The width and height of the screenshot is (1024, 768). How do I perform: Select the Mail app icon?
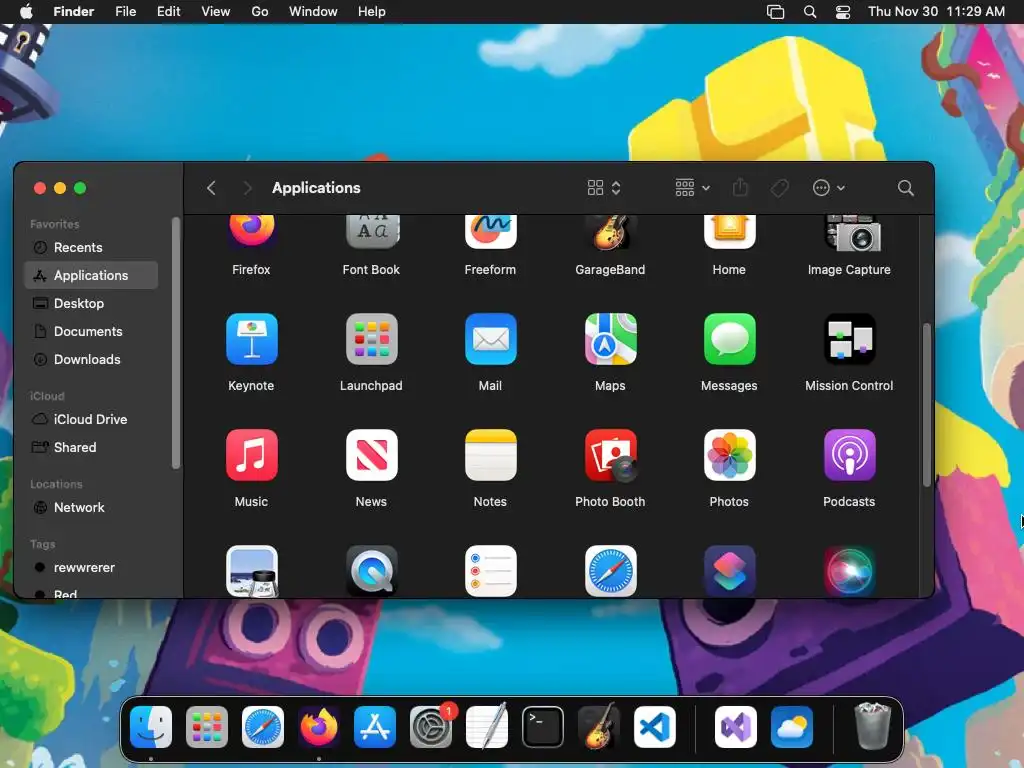490,339
